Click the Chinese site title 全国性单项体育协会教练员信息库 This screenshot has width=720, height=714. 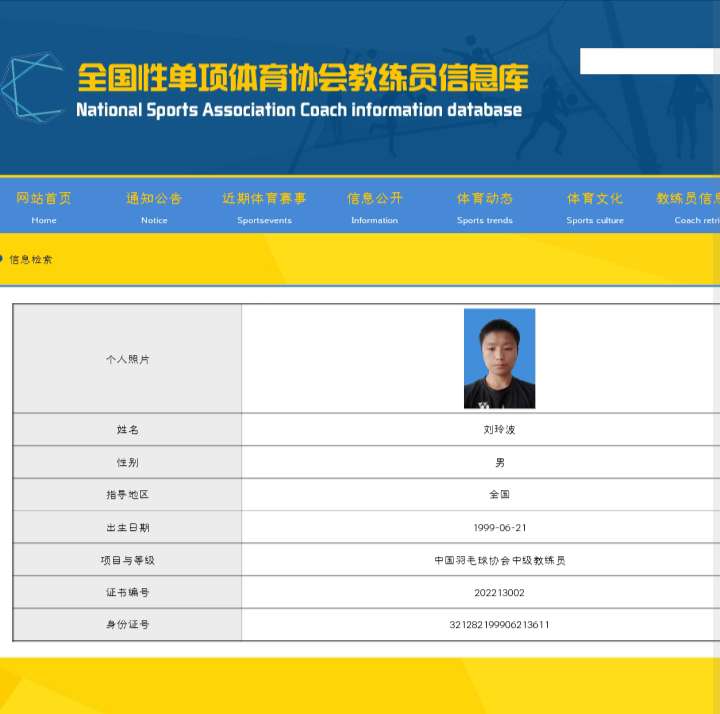click(x=302, y=77)
